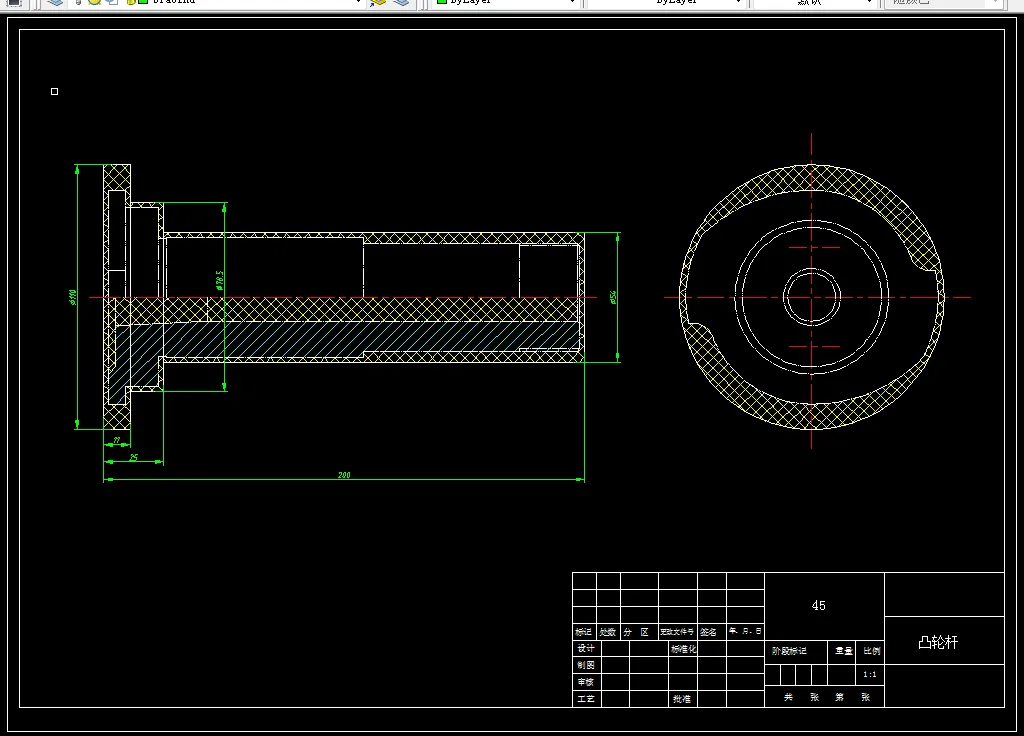Click the 阶段标记 label
This screenshot has height=736, width=1024.
click(789, 650)
